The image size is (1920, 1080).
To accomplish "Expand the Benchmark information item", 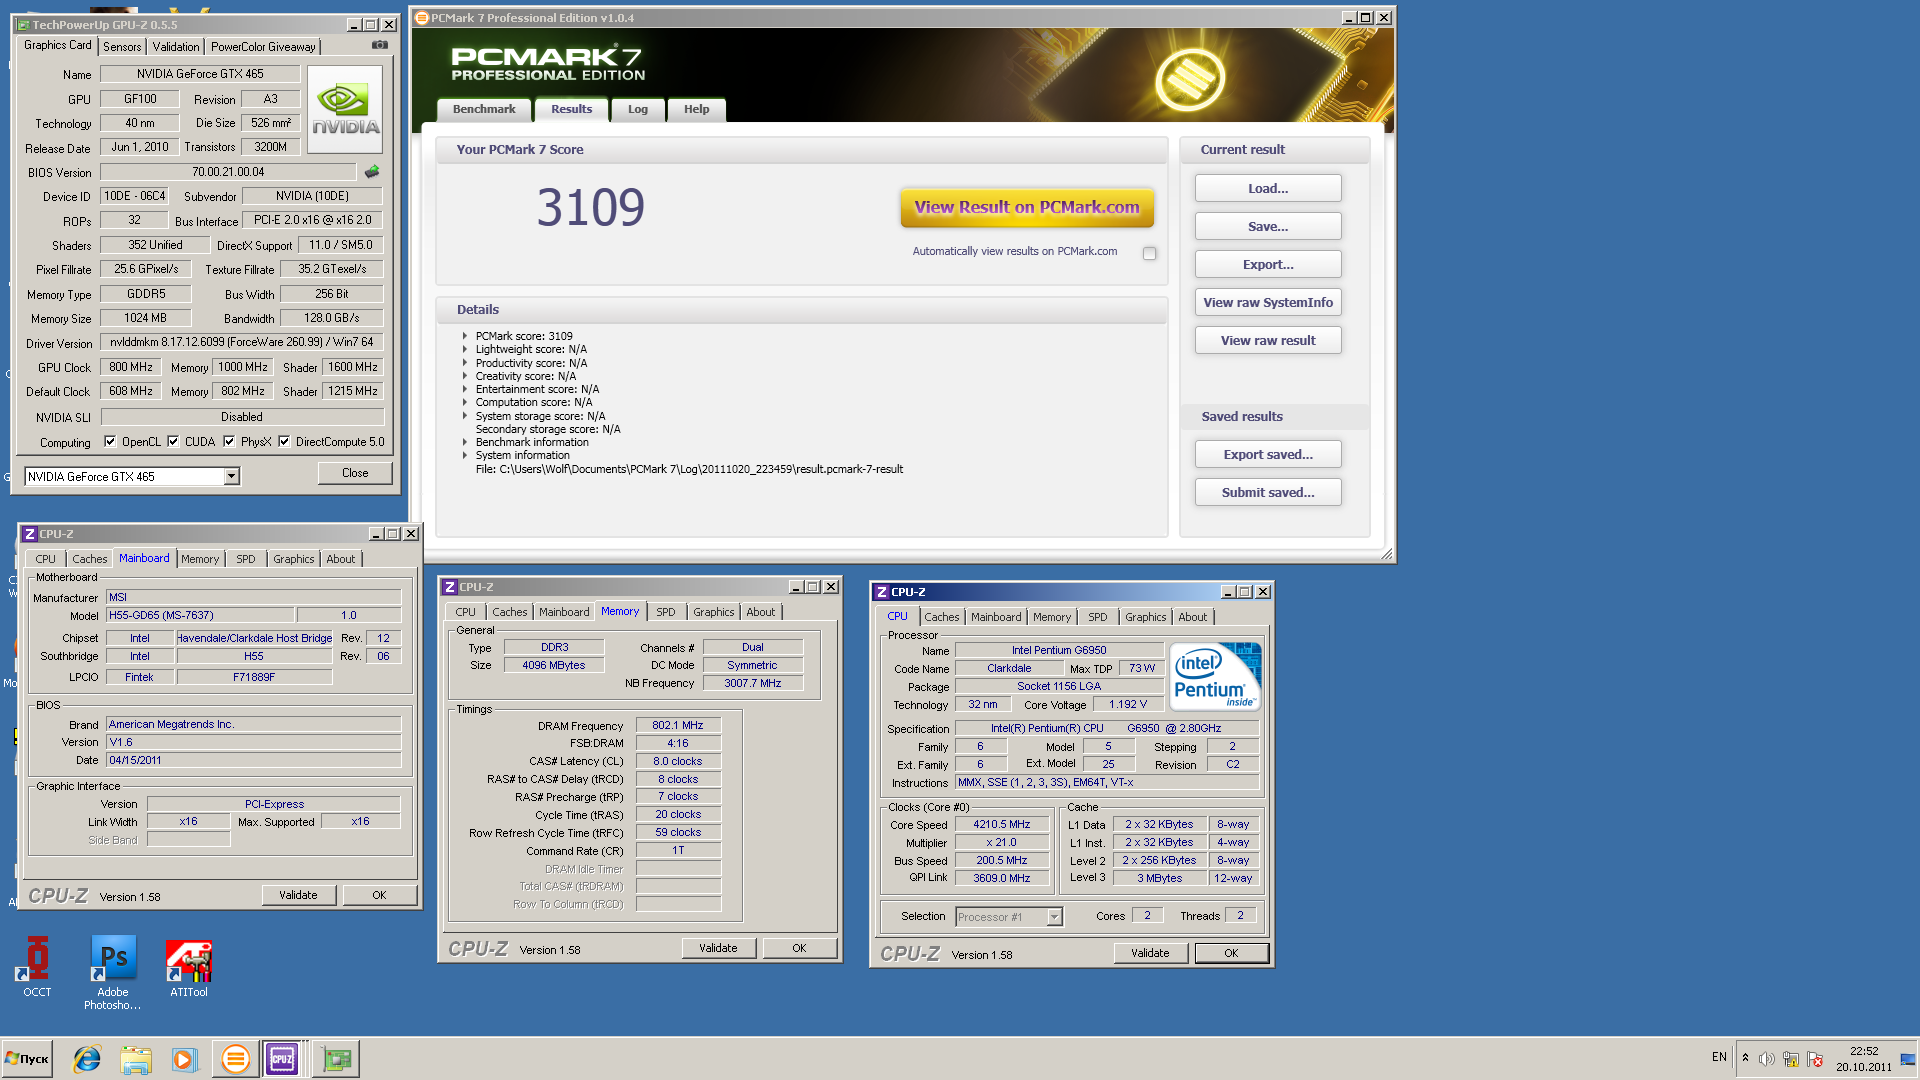I will 464,442.
